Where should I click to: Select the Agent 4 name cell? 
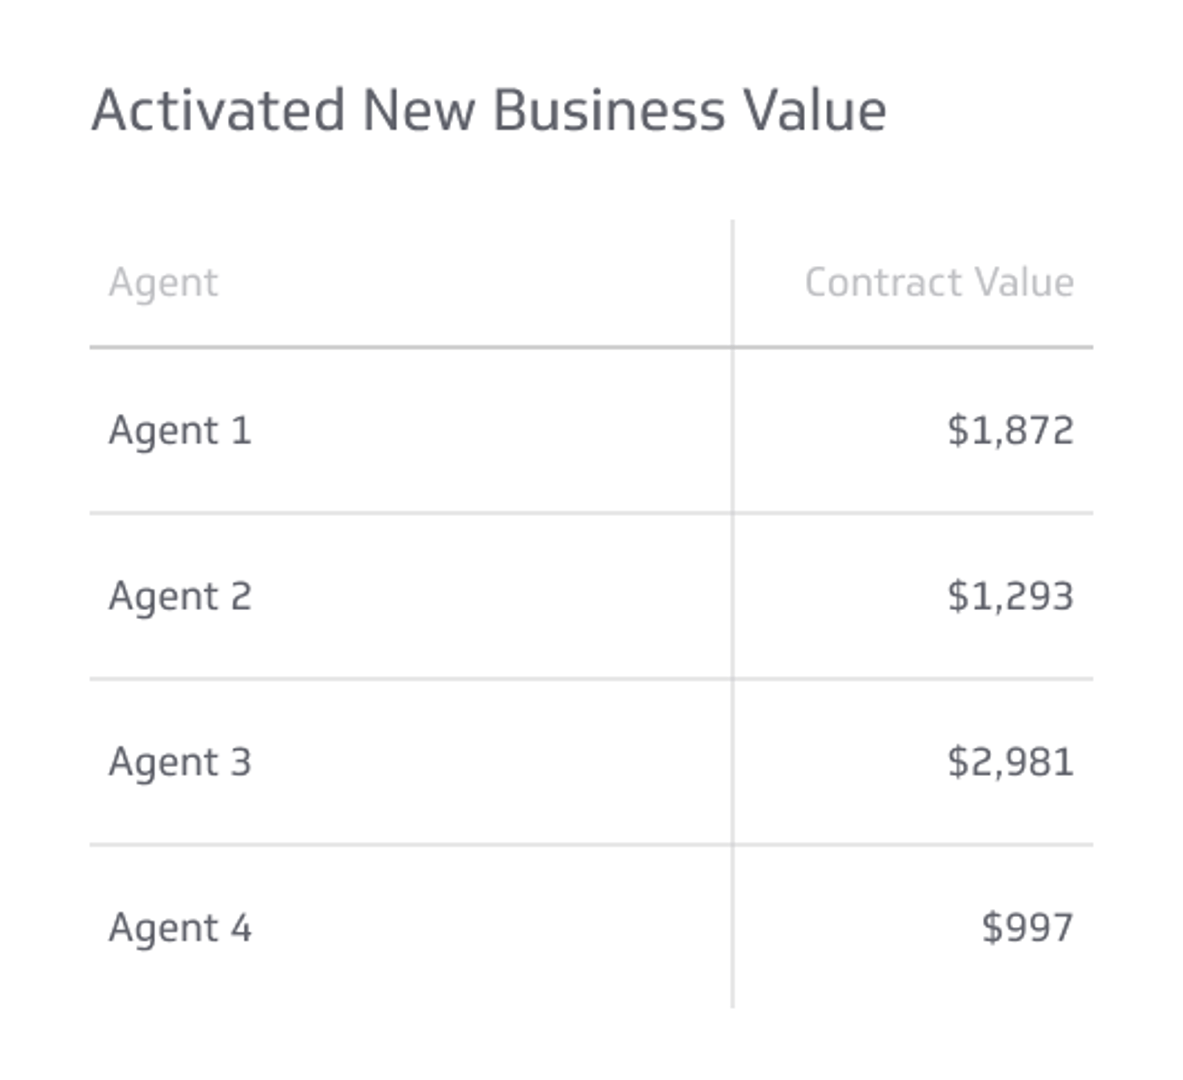[x=180, y=928]
